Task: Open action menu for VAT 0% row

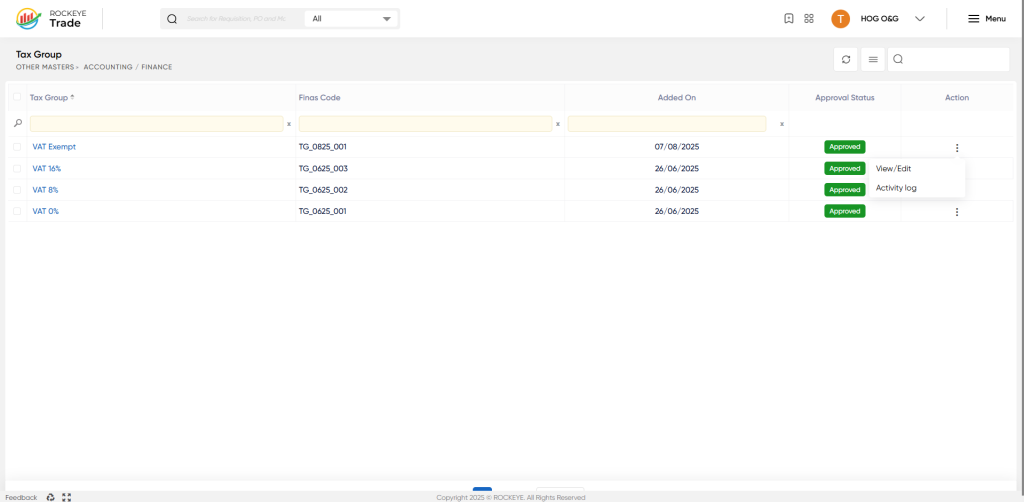Action: pyautogui.click(x=957, y=212)
